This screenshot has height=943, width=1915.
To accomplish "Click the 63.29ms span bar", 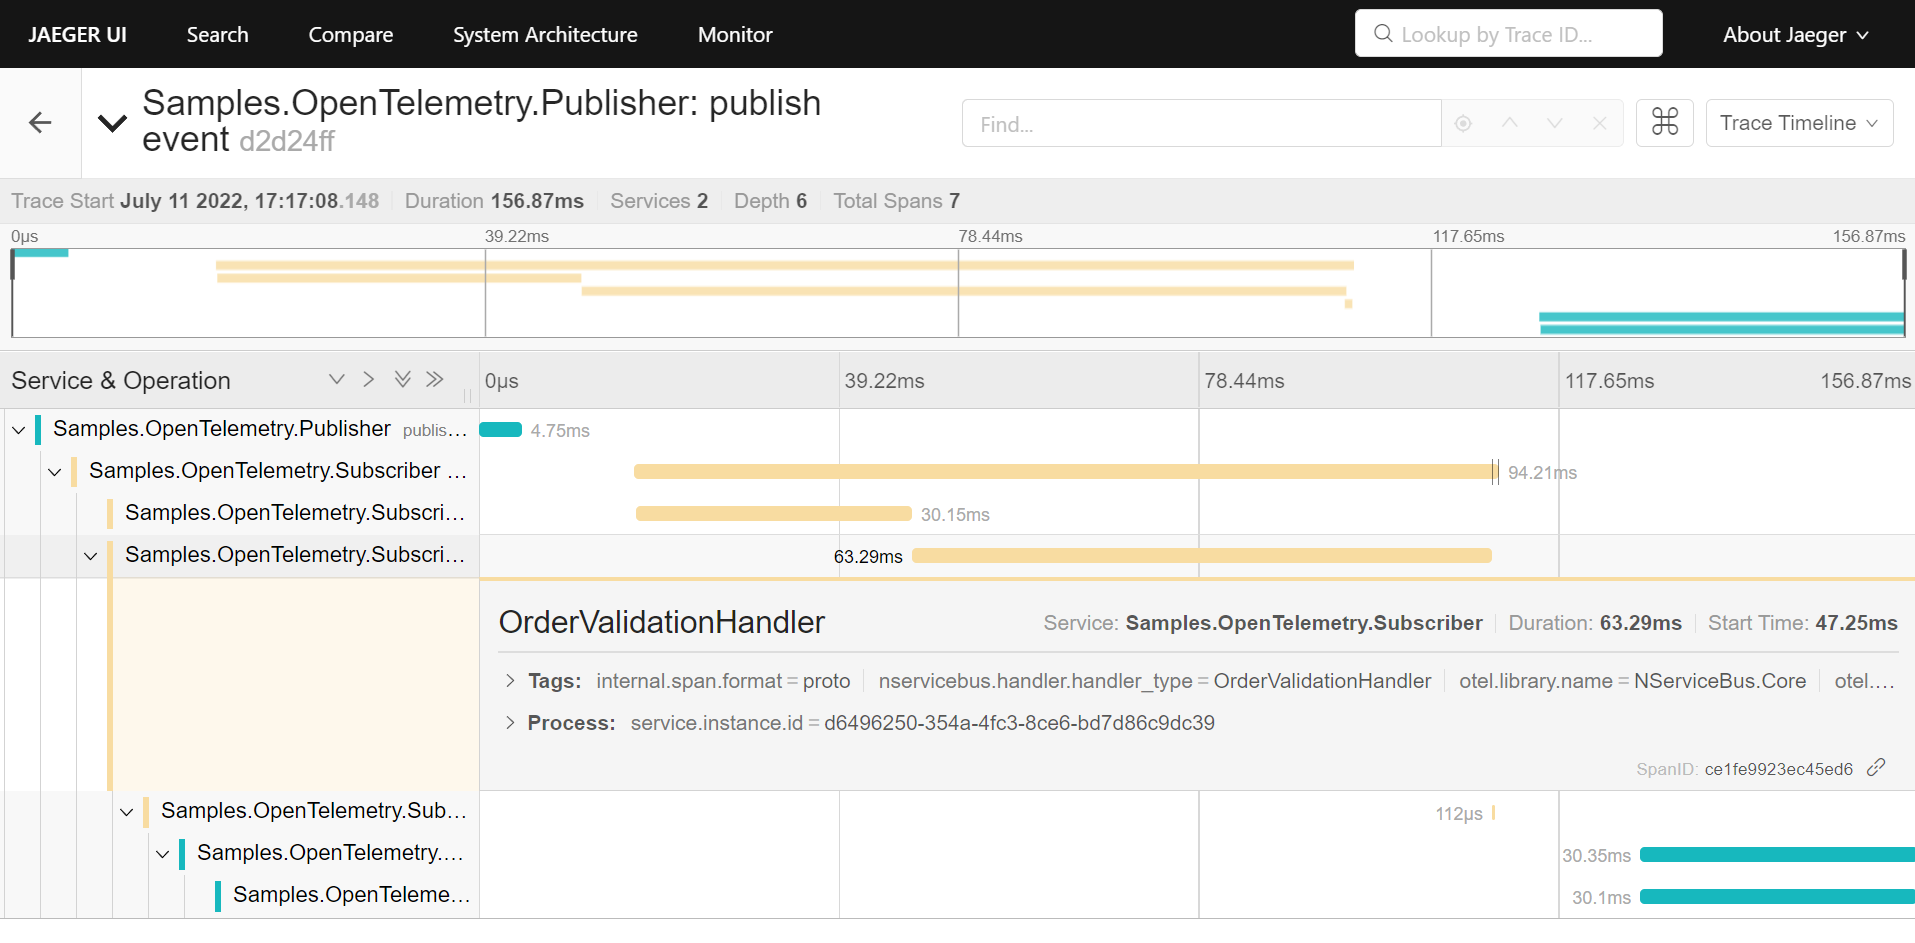I will coord(1202,556).
